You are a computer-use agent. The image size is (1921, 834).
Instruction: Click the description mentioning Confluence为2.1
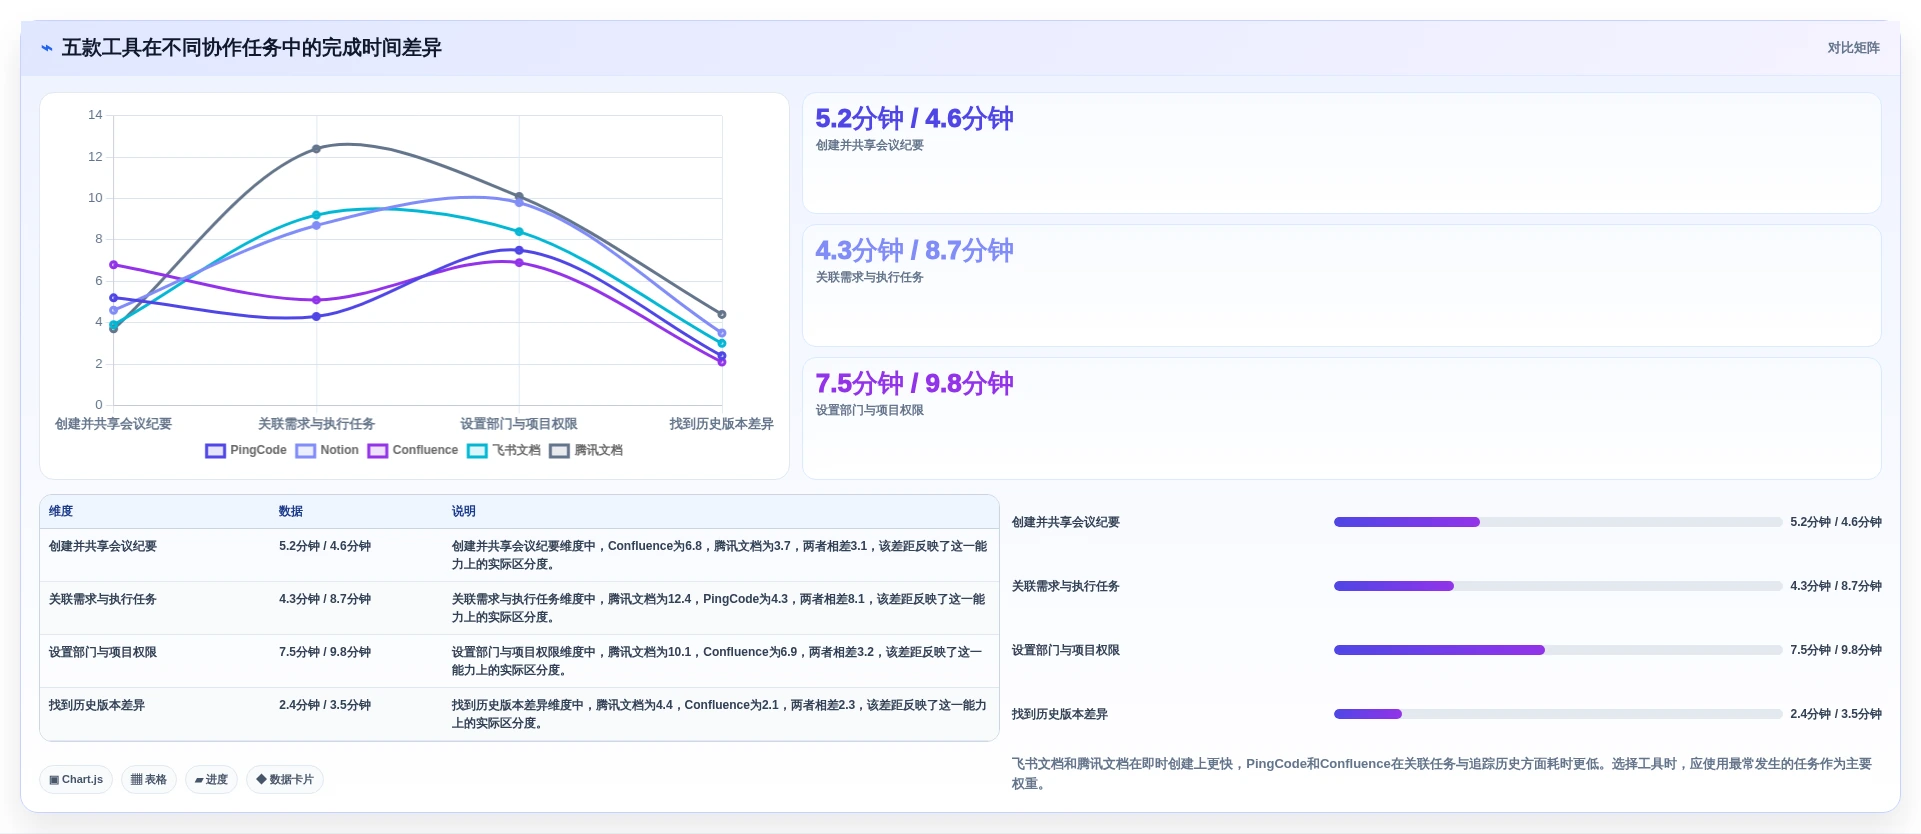(720, 714)
